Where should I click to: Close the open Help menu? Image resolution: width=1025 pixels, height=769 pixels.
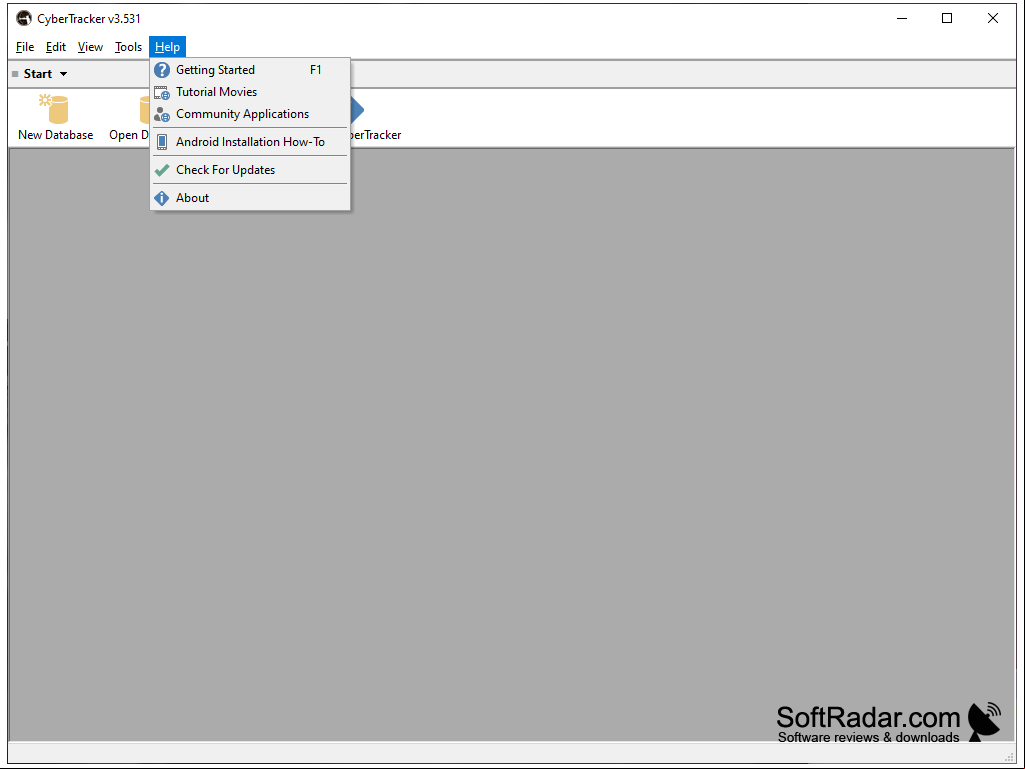tap(167, 47)
